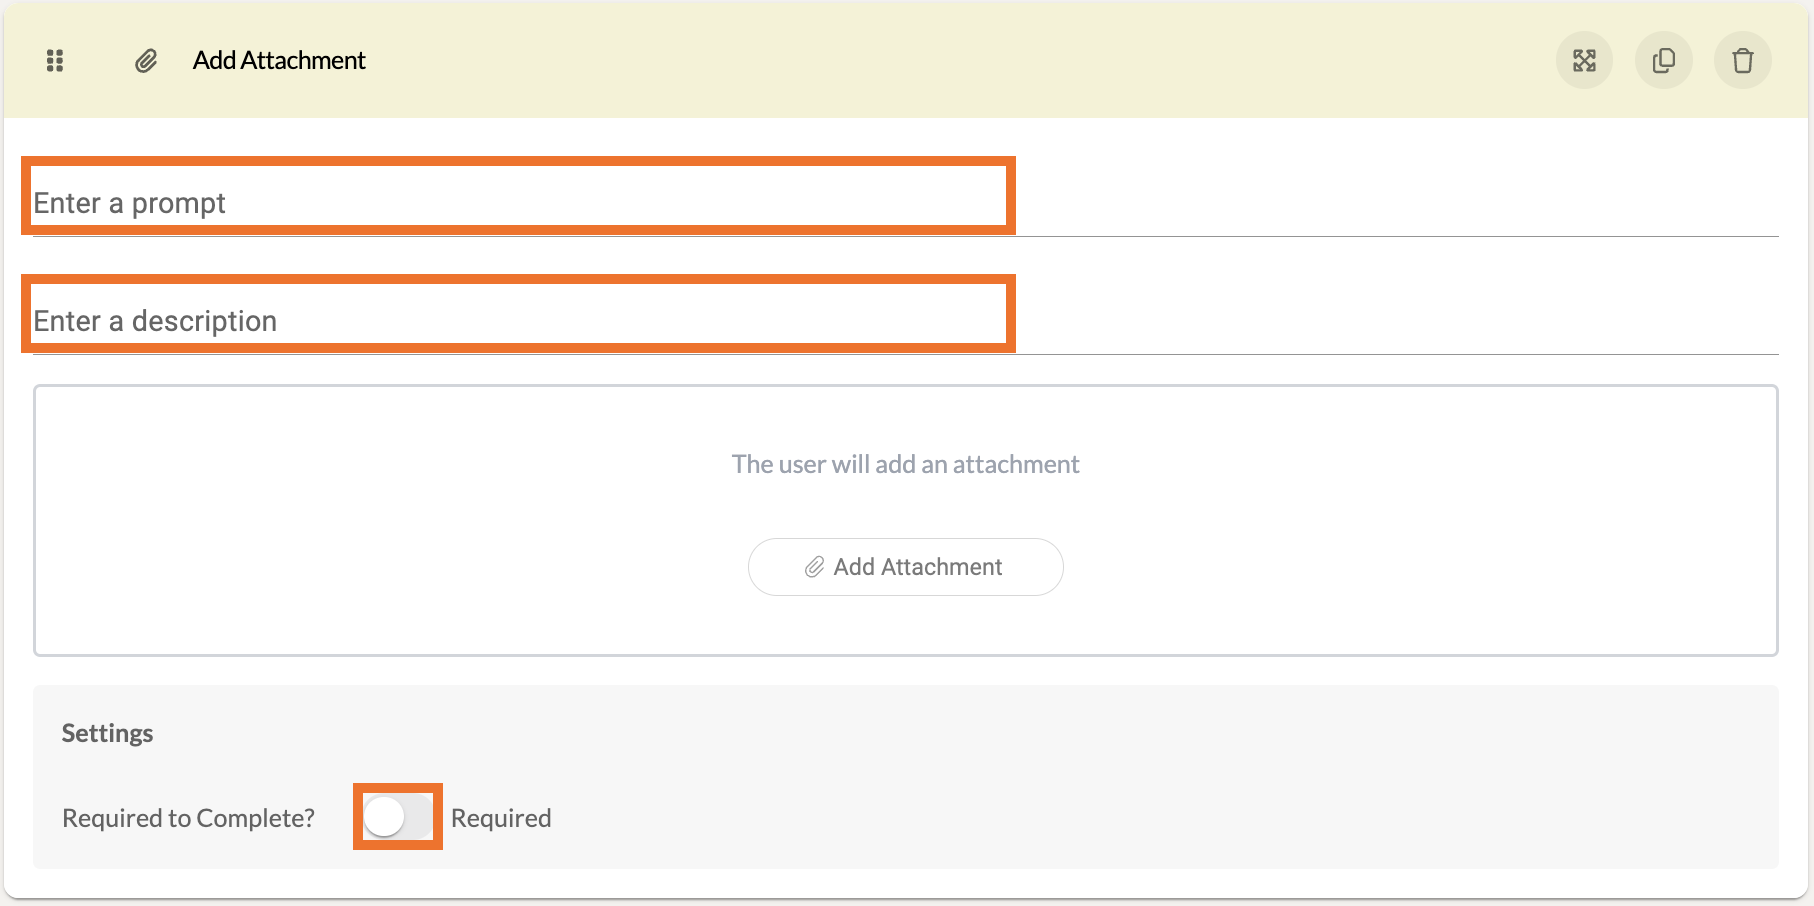This screenshot has width=1814, height=906.
Task: Click the expand arrows icon in the header
Action: 1584,61
